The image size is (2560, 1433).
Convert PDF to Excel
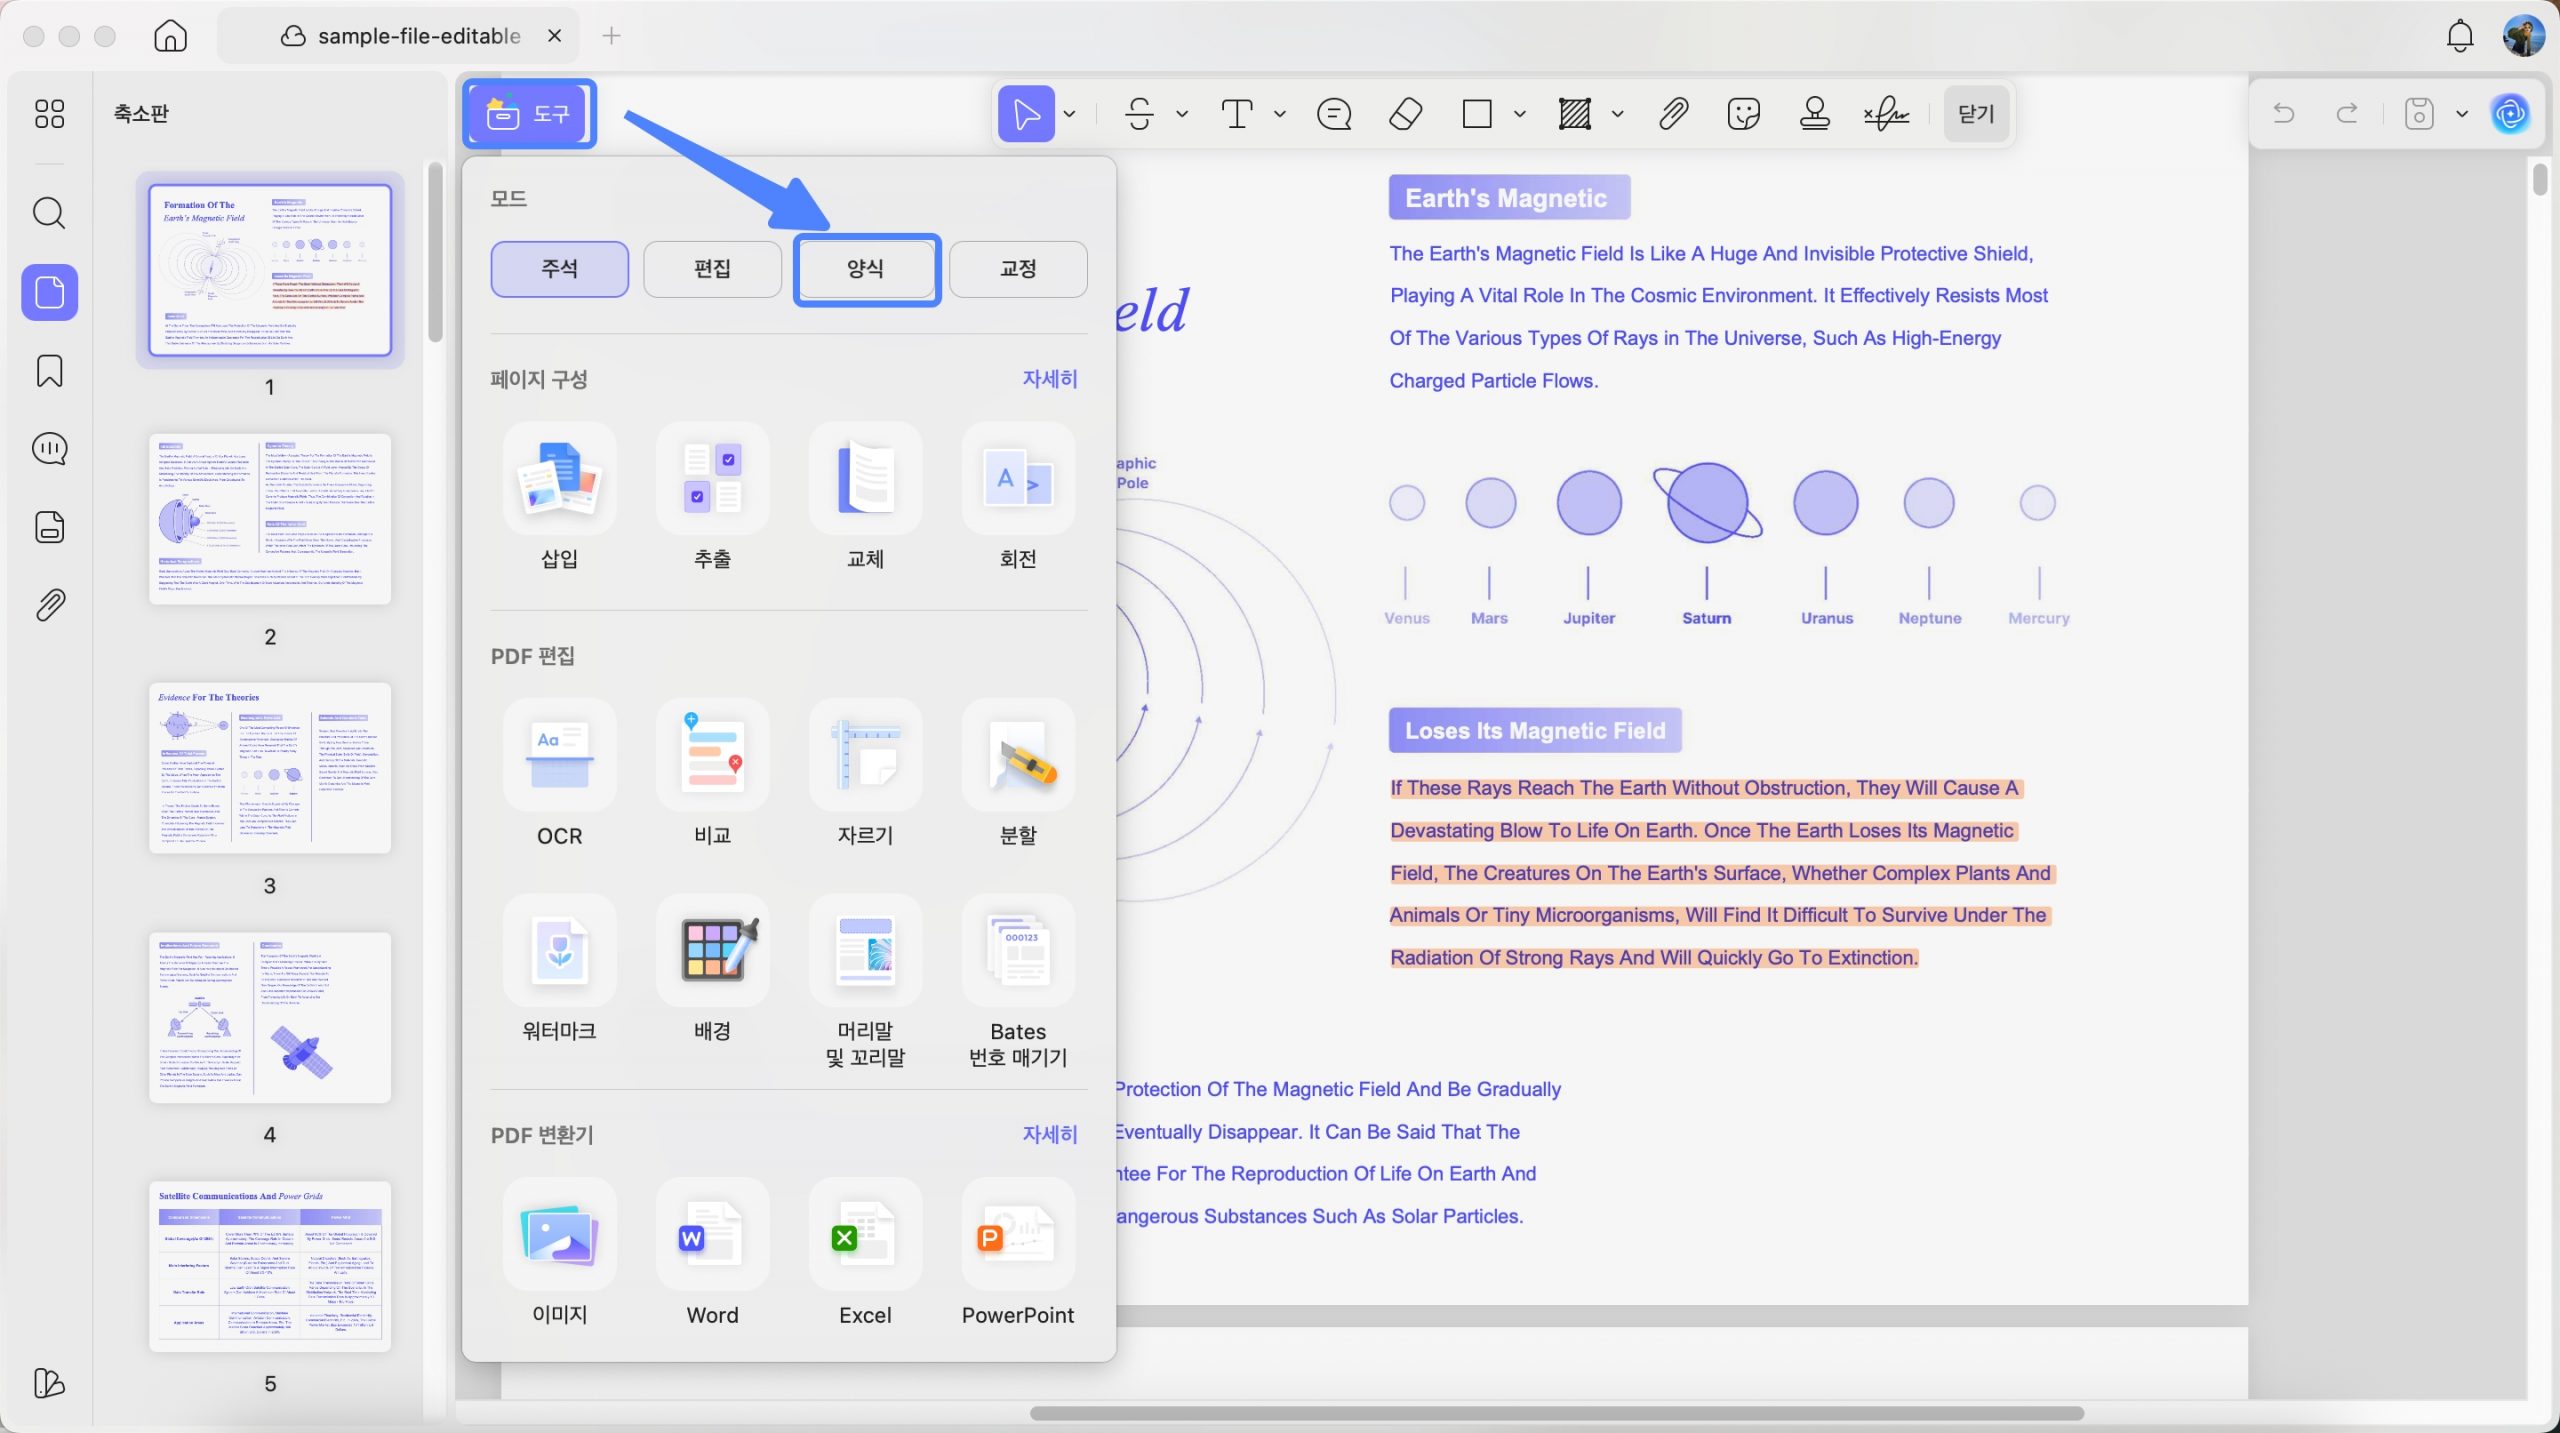(x=865, y=1254)
